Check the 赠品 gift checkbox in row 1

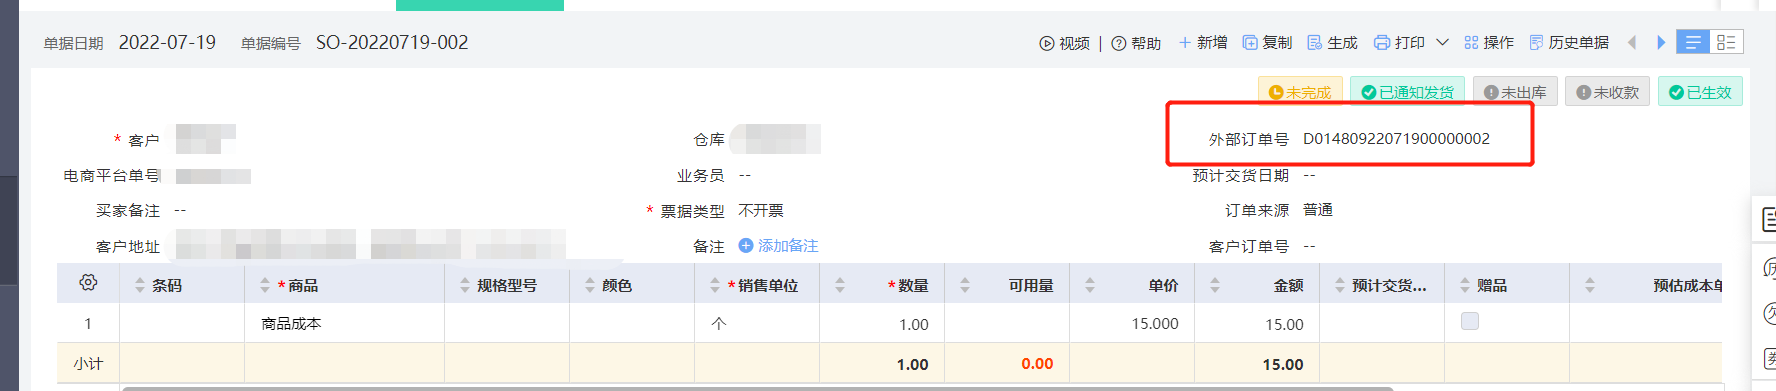coord(1470,321)
